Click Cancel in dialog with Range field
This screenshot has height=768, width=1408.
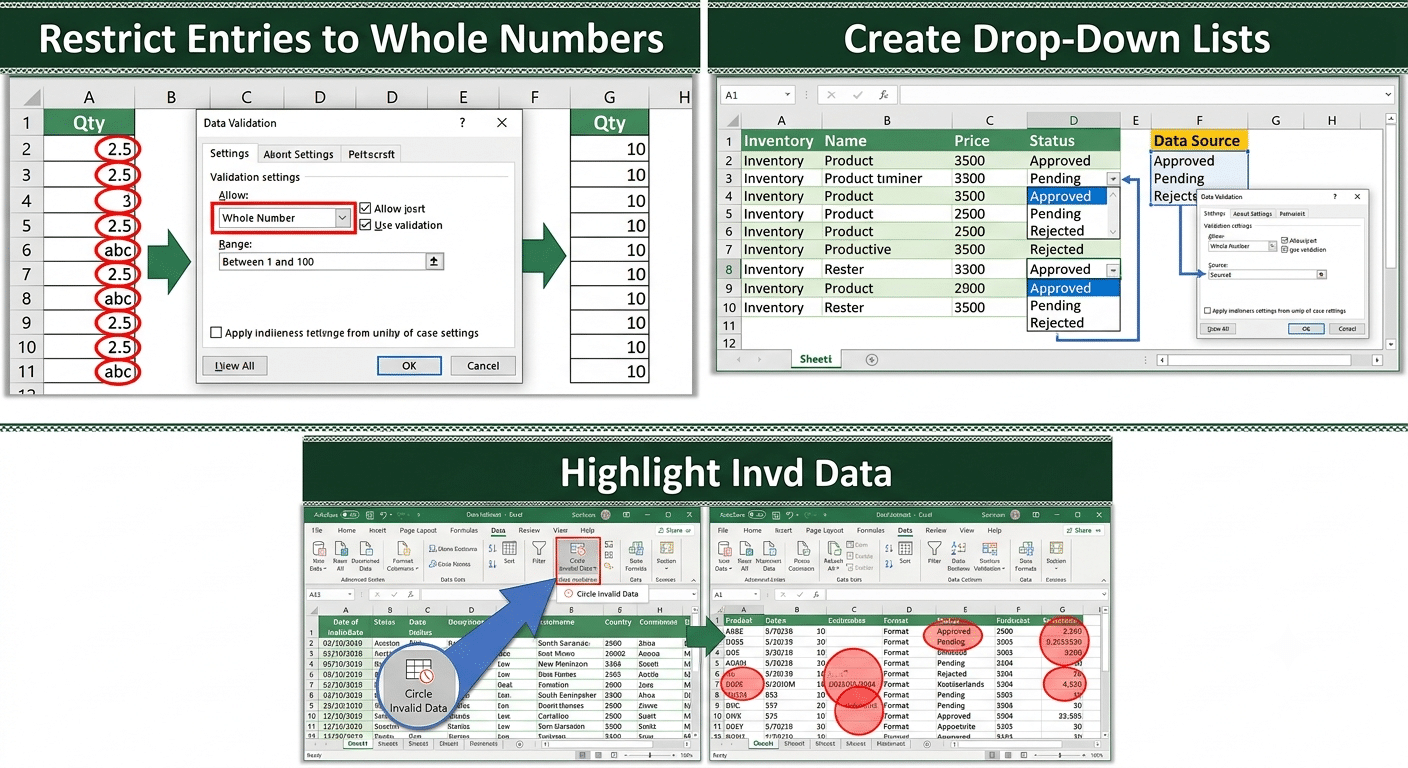coord(483,365)
